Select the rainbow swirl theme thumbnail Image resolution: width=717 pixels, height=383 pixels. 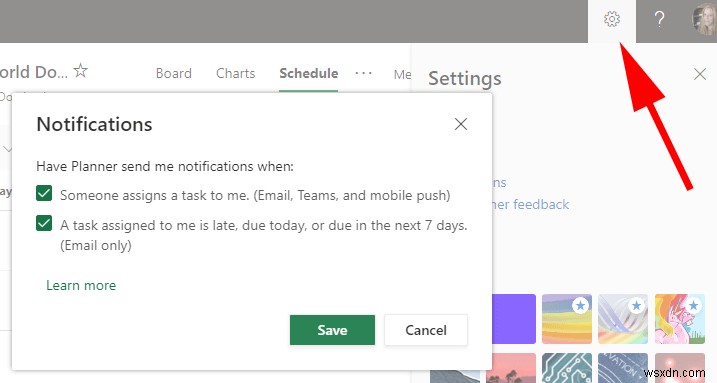[x=623, y=319]
